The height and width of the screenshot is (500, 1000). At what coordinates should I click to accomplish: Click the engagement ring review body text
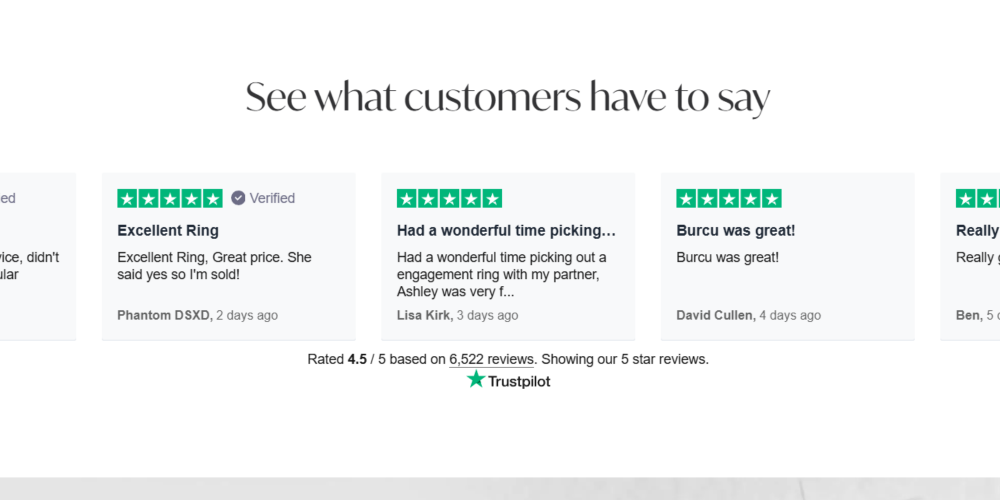click(x=501, y=274)
